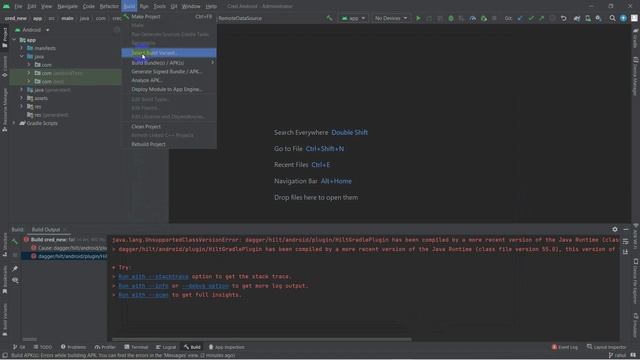Open the app run configuration dropdown
The width and height of the screenshot is (640, 360).
pos(353,18)
